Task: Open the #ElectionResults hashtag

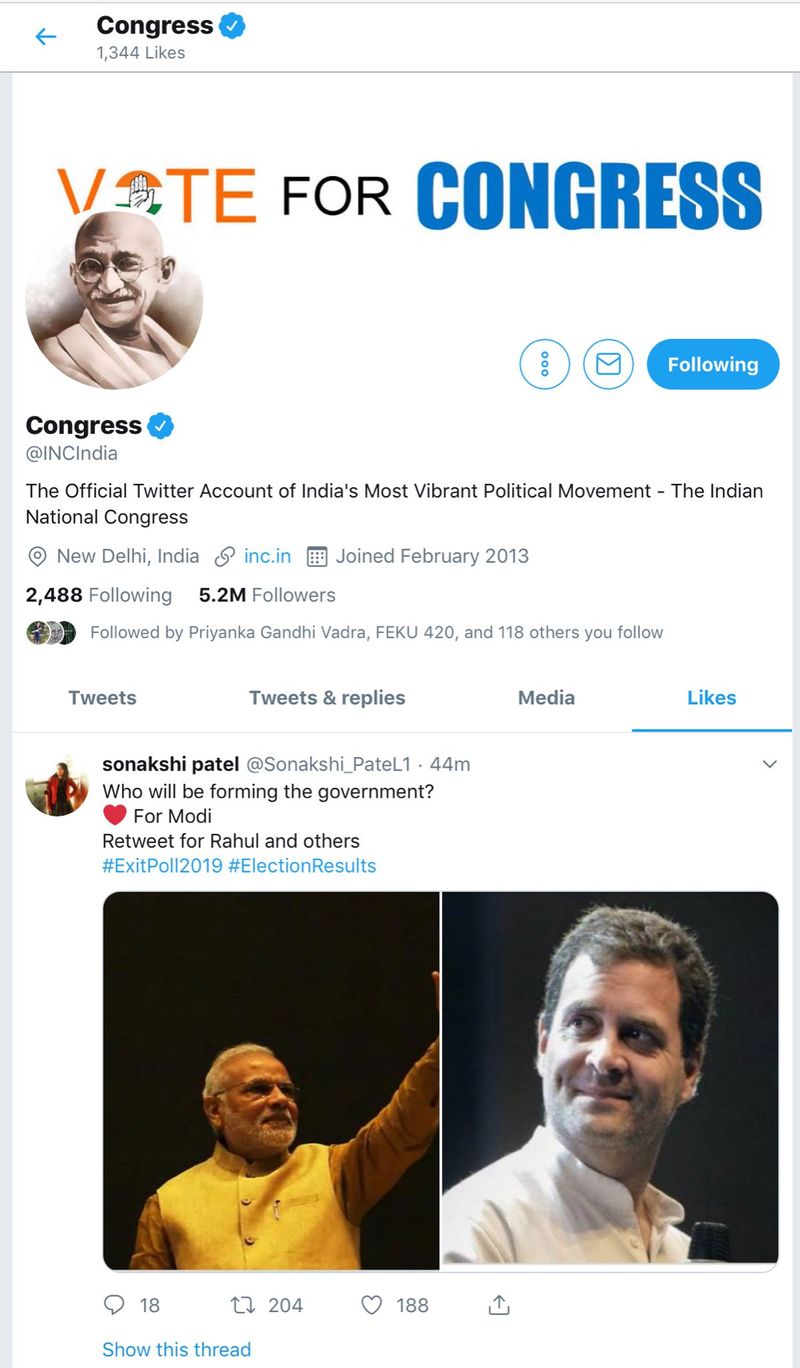Action: [x=302, y=866]
